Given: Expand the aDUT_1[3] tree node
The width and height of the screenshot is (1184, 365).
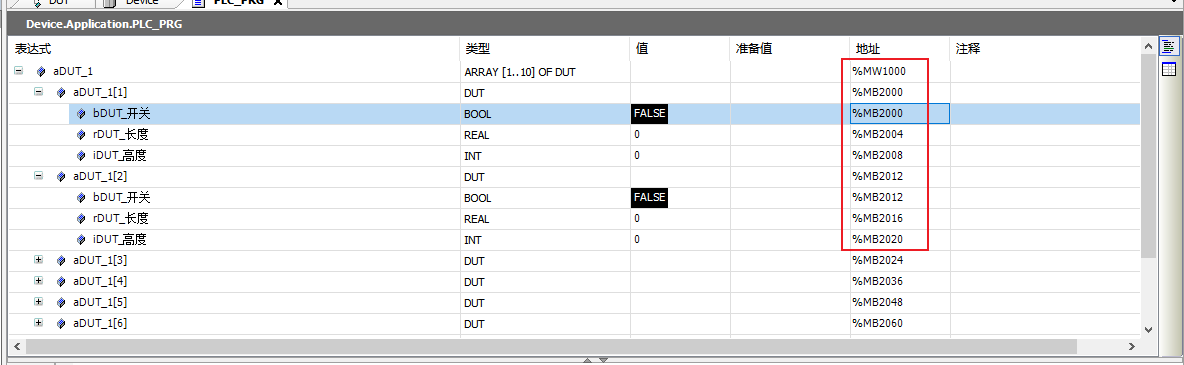Looking at the screenshot, I should (39, 260).
